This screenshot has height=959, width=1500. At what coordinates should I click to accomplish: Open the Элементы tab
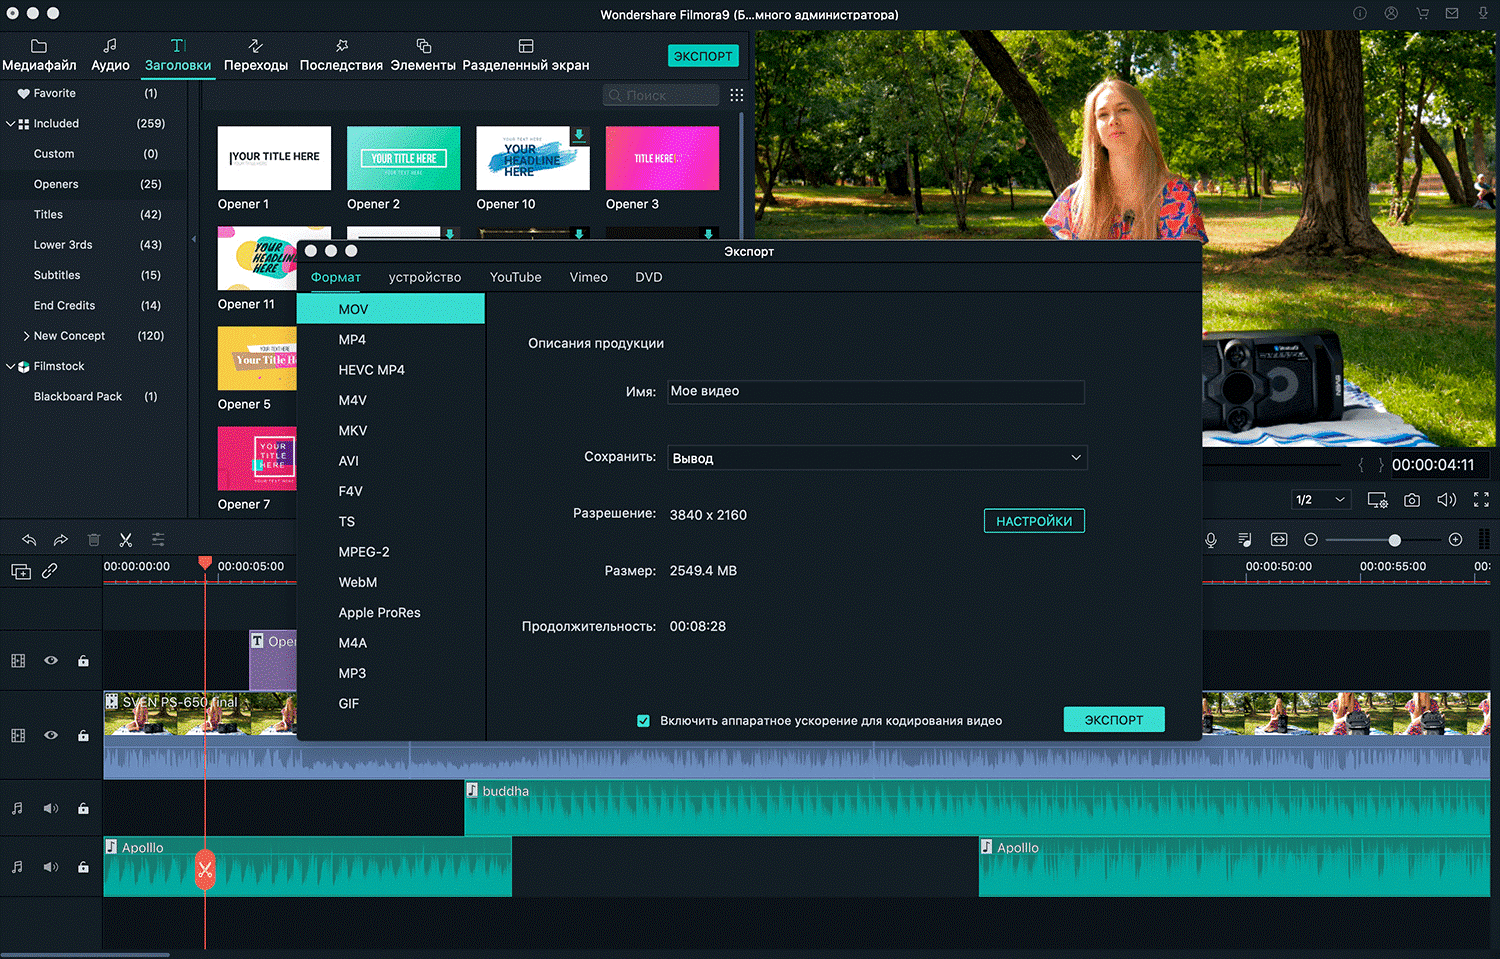[x=423, y=56]
